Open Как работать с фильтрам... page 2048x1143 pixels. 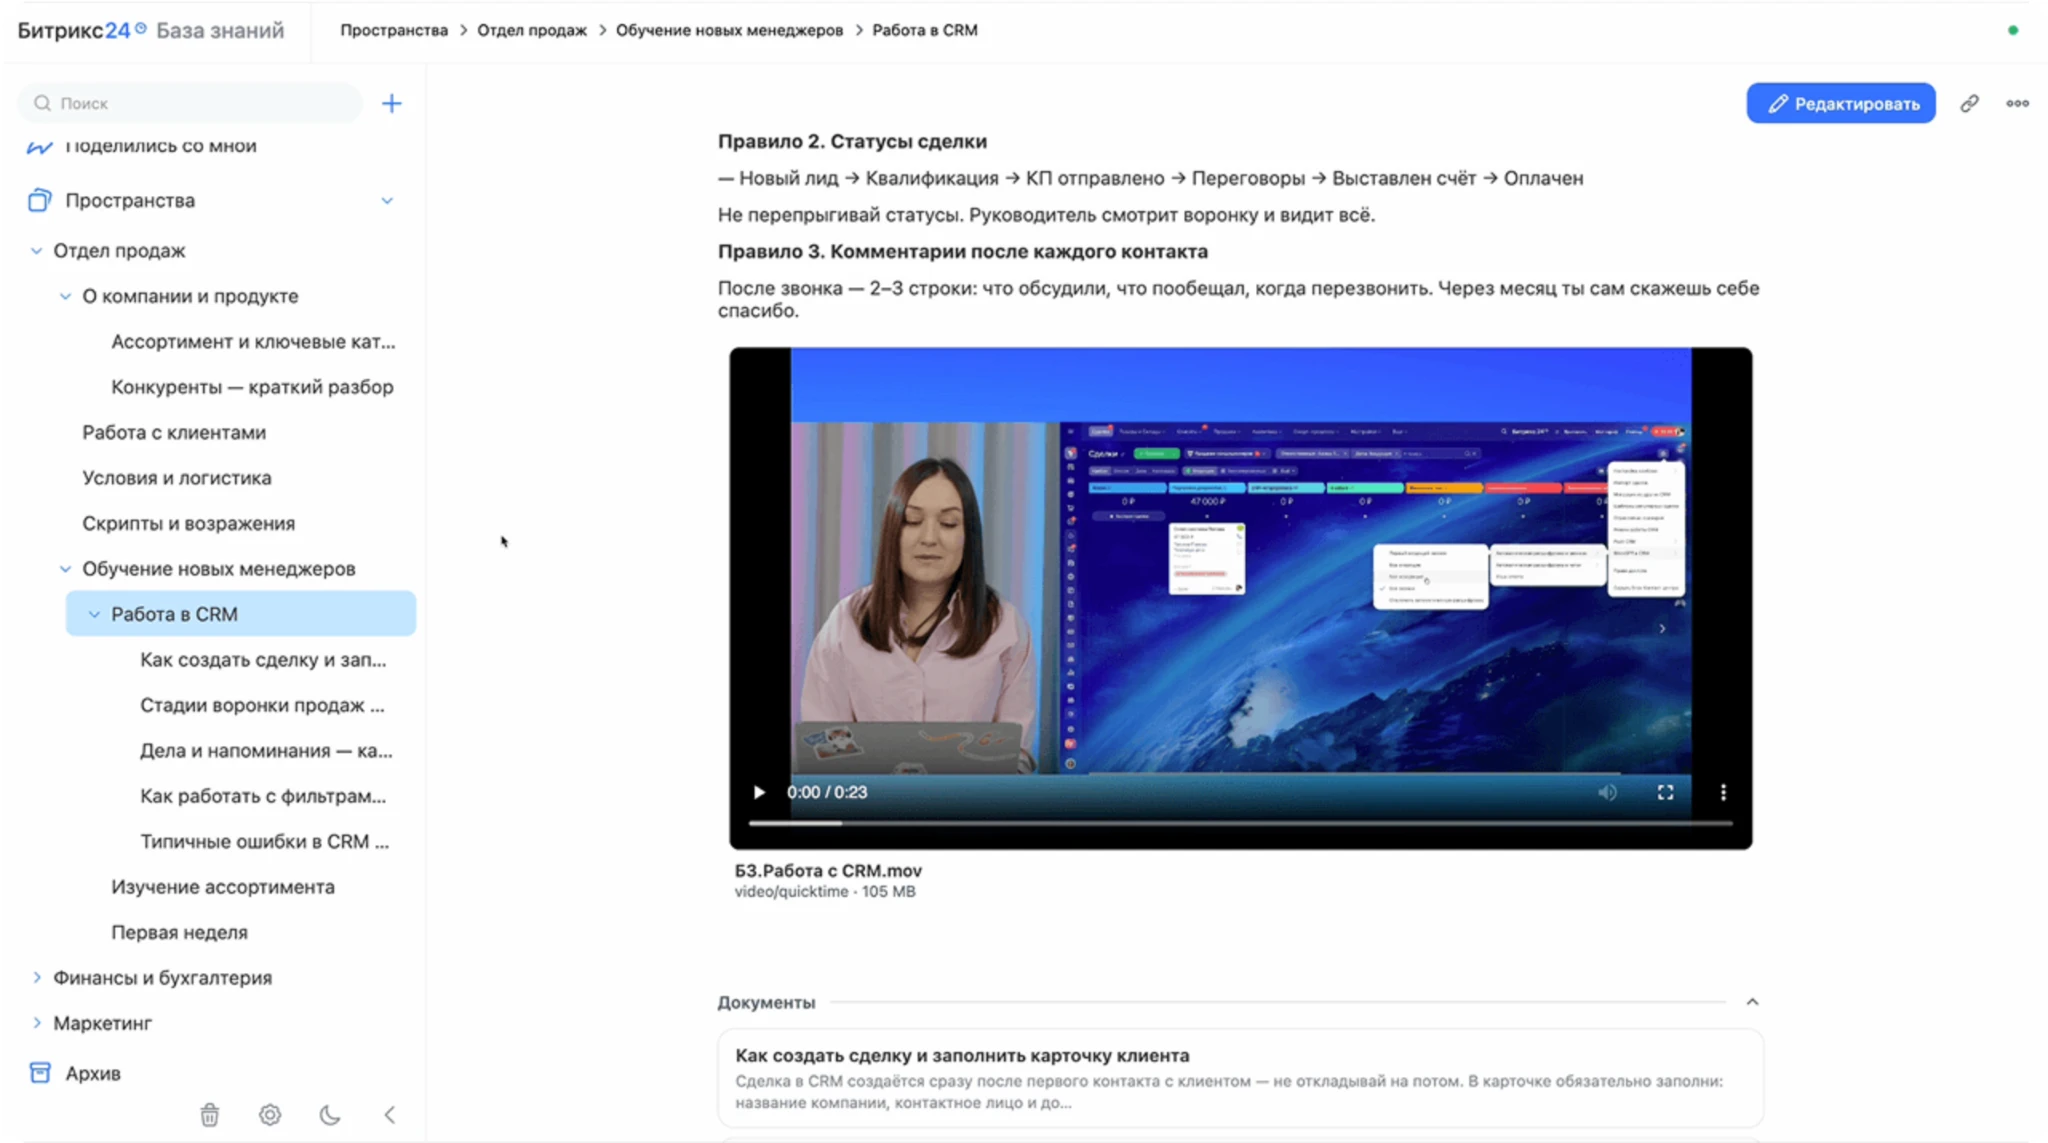click(x=263, y=796)
